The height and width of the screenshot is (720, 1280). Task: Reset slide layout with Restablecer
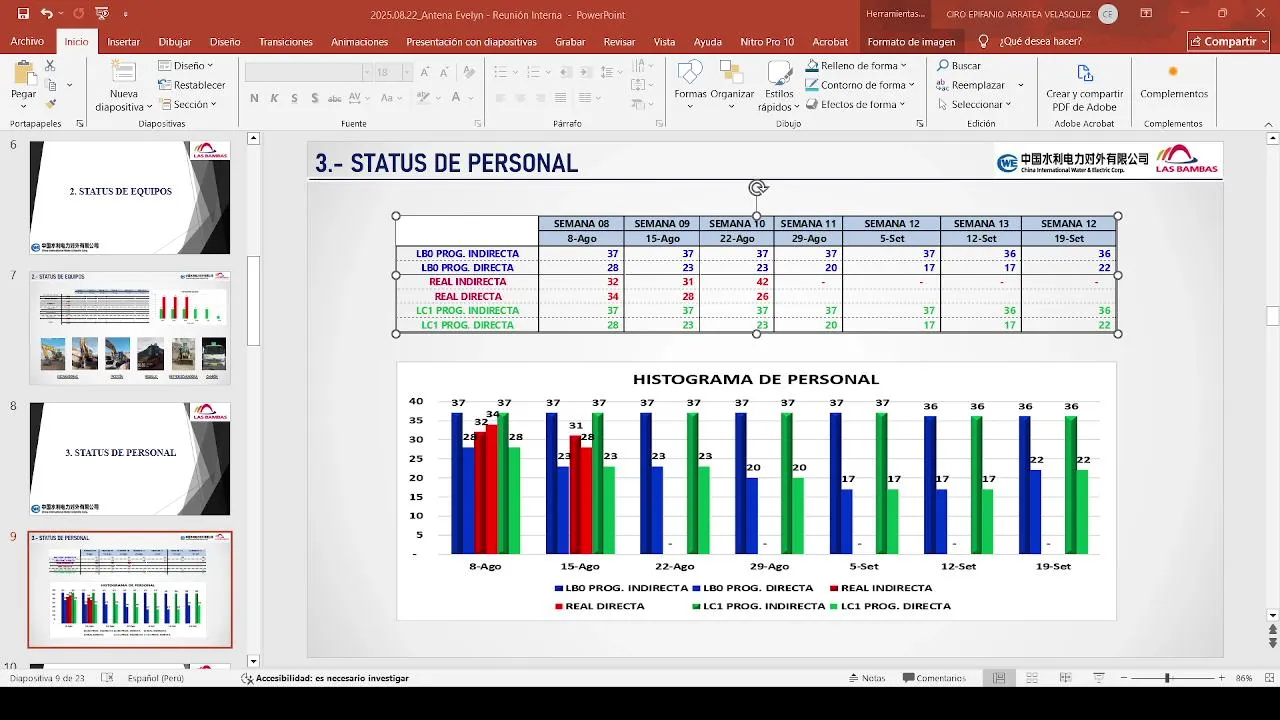pyautogui.click(x=192, y=85)
